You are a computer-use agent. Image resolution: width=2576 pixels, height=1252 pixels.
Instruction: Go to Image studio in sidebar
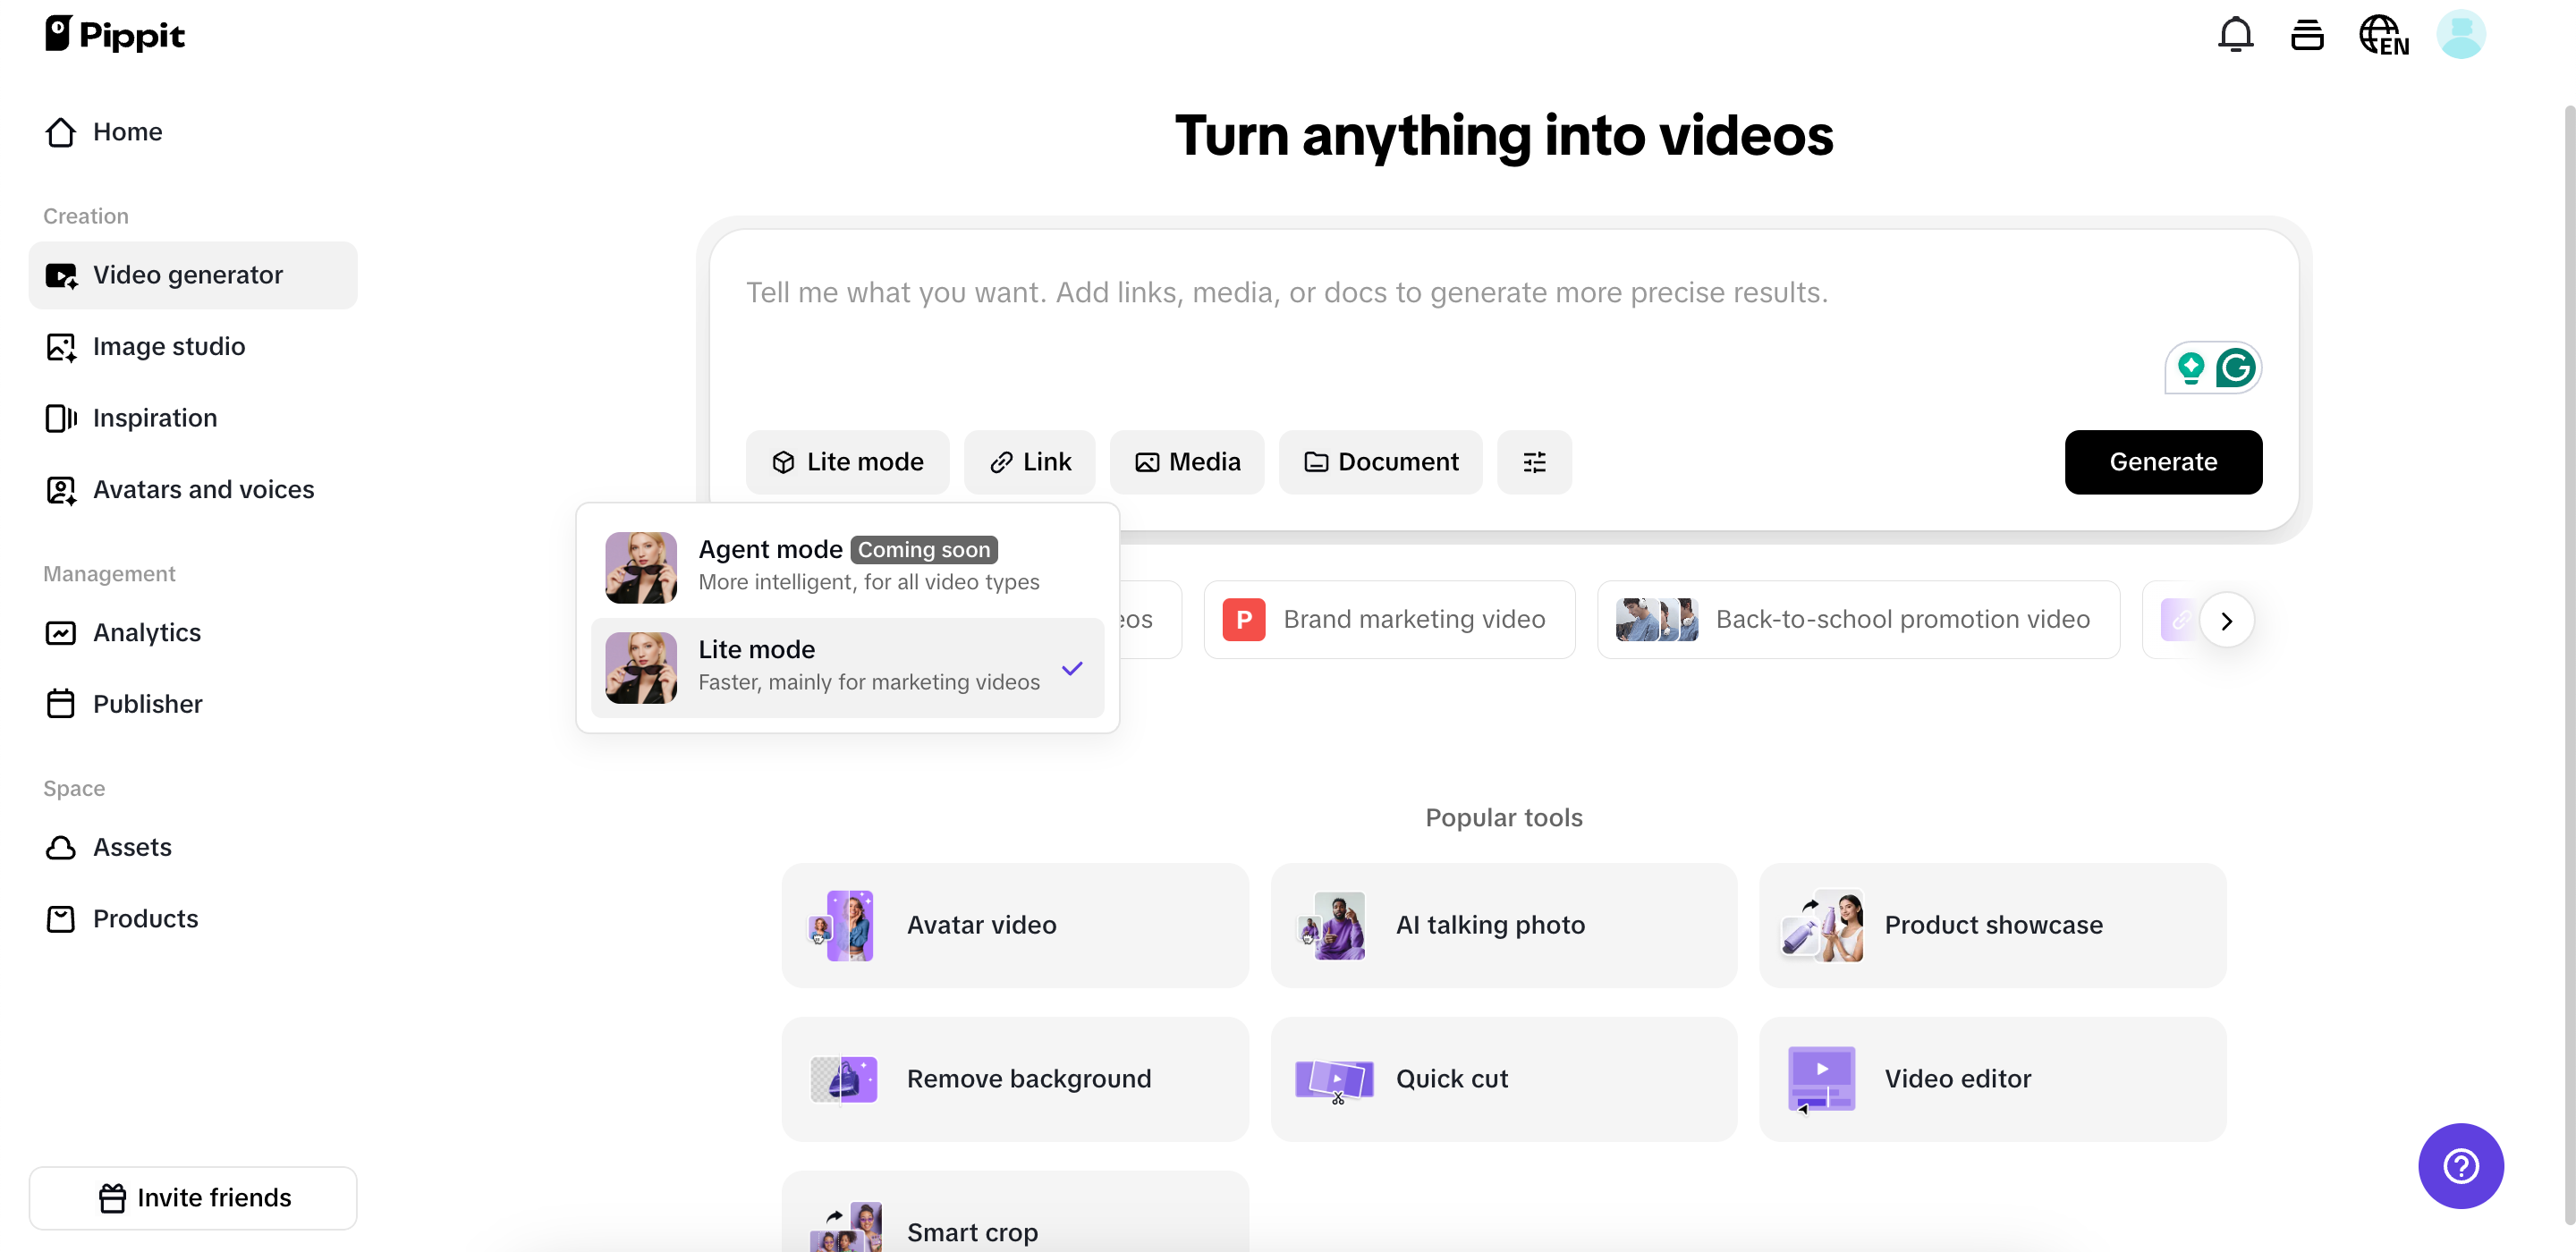168,346
